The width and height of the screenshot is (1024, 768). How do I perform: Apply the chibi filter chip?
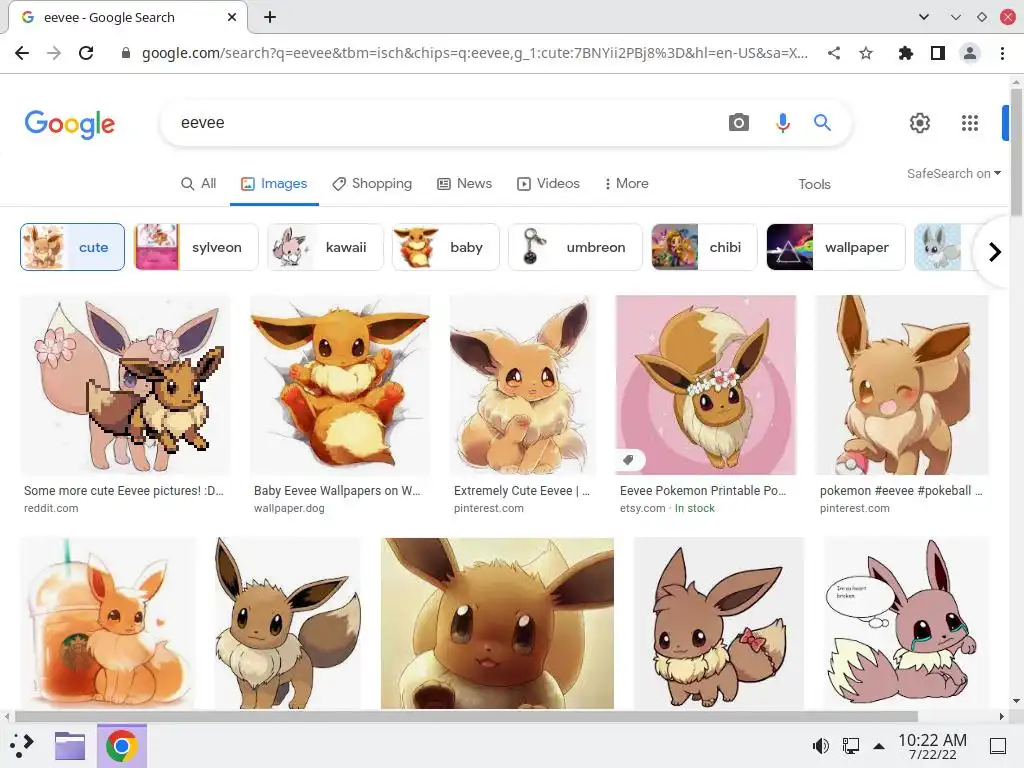(705, 247)
